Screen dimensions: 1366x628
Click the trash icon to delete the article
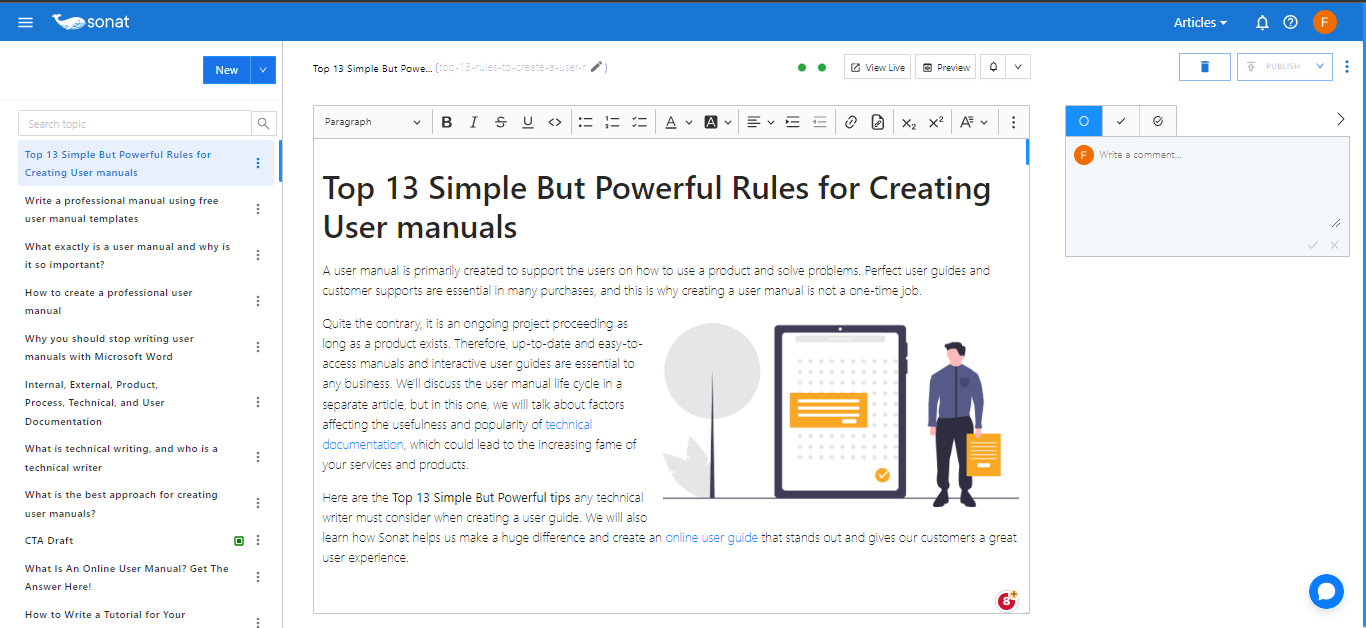(x=1204, y=66)
